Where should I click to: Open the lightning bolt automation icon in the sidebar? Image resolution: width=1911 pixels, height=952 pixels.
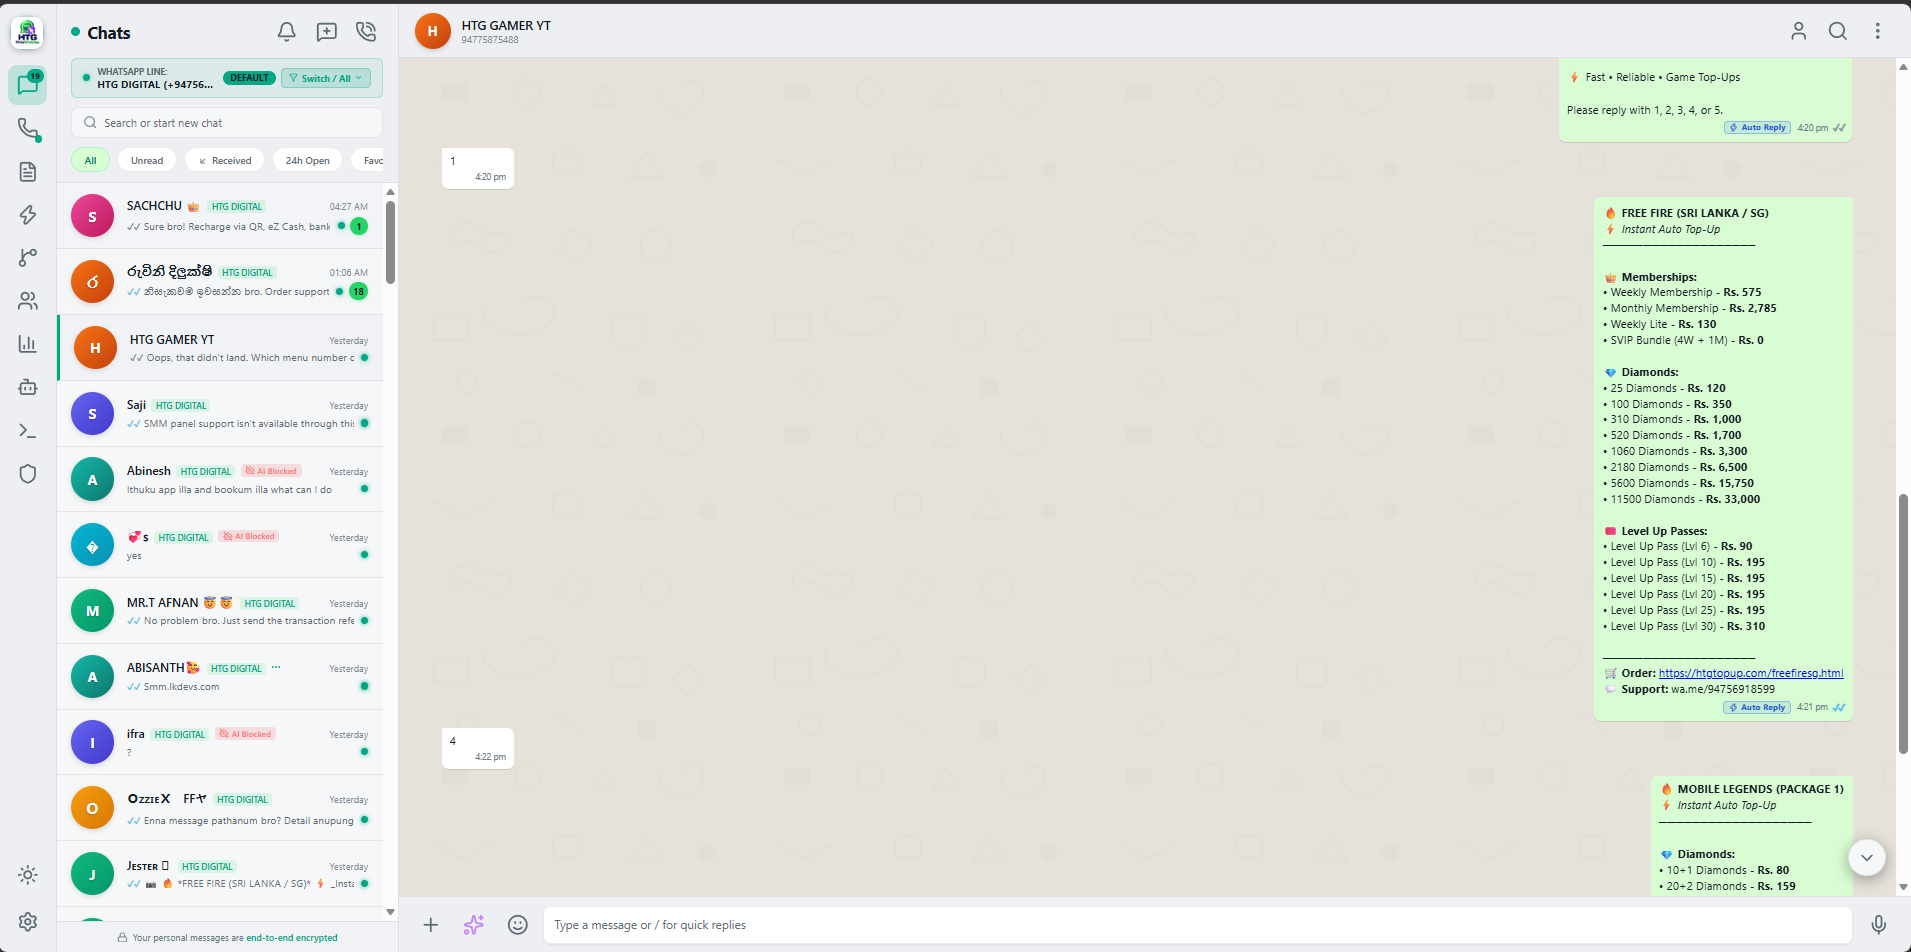[28, 215]
